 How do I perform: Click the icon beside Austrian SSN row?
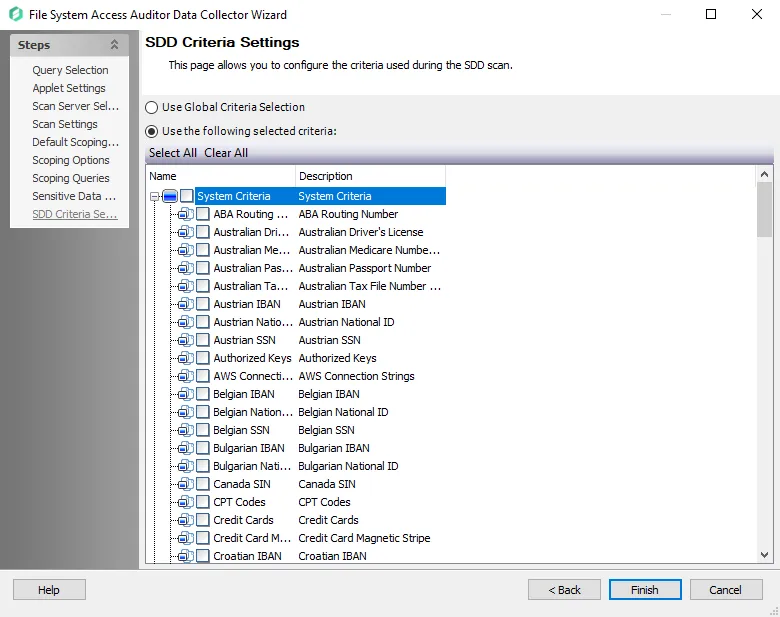click(x=186, y=340)
